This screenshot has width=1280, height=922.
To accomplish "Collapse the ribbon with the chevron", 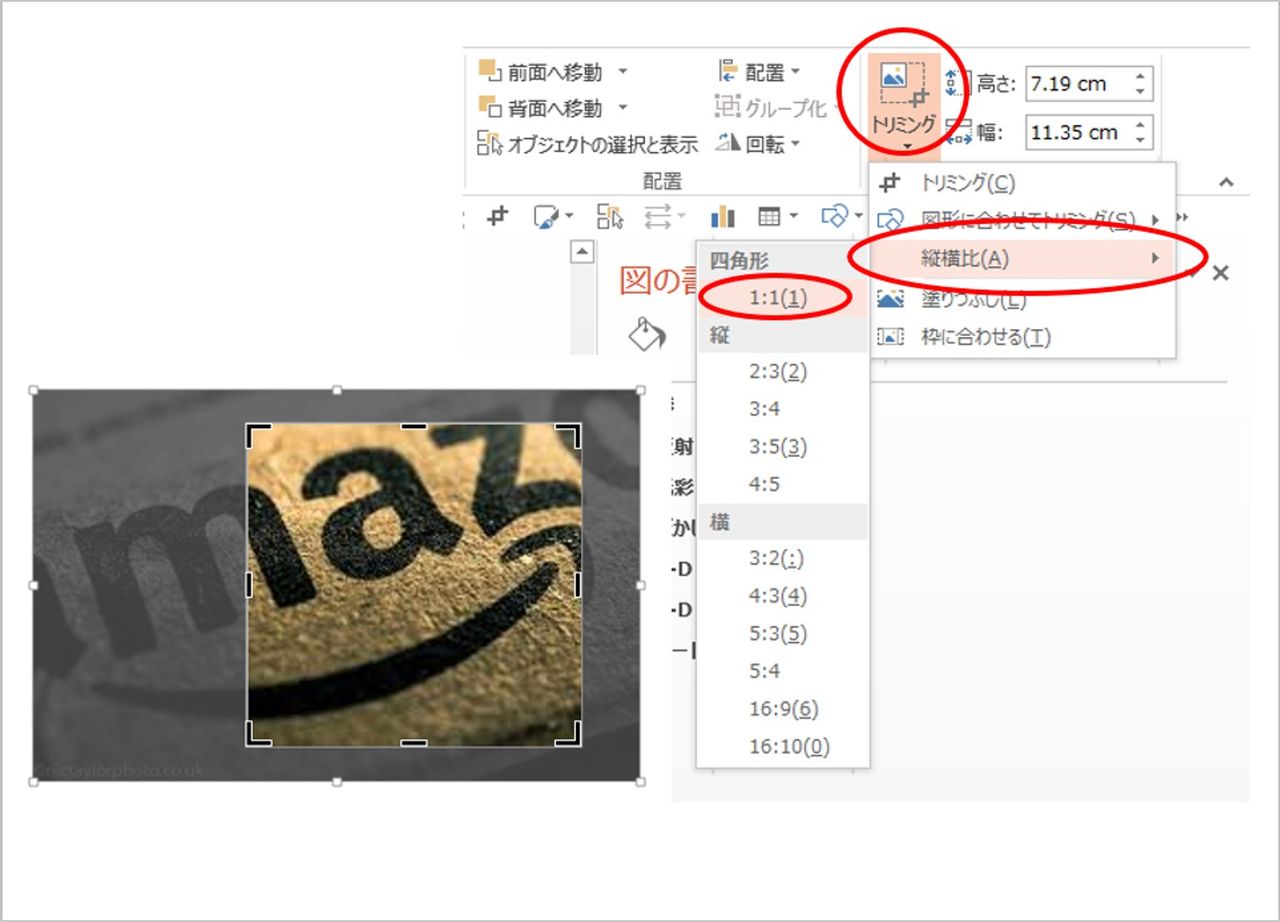I will click(1226, 183).
